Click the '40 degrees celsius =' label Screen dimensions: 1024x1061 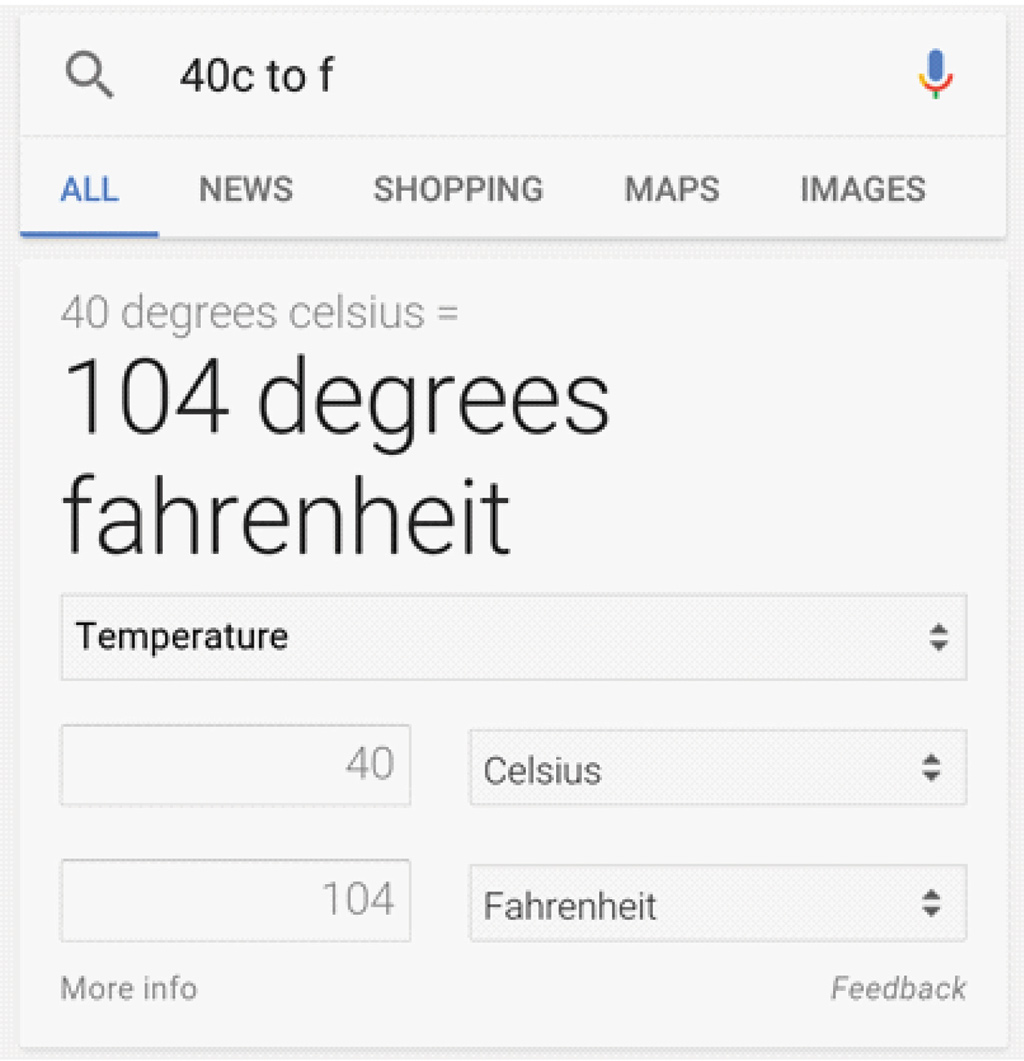pos(259,313)
